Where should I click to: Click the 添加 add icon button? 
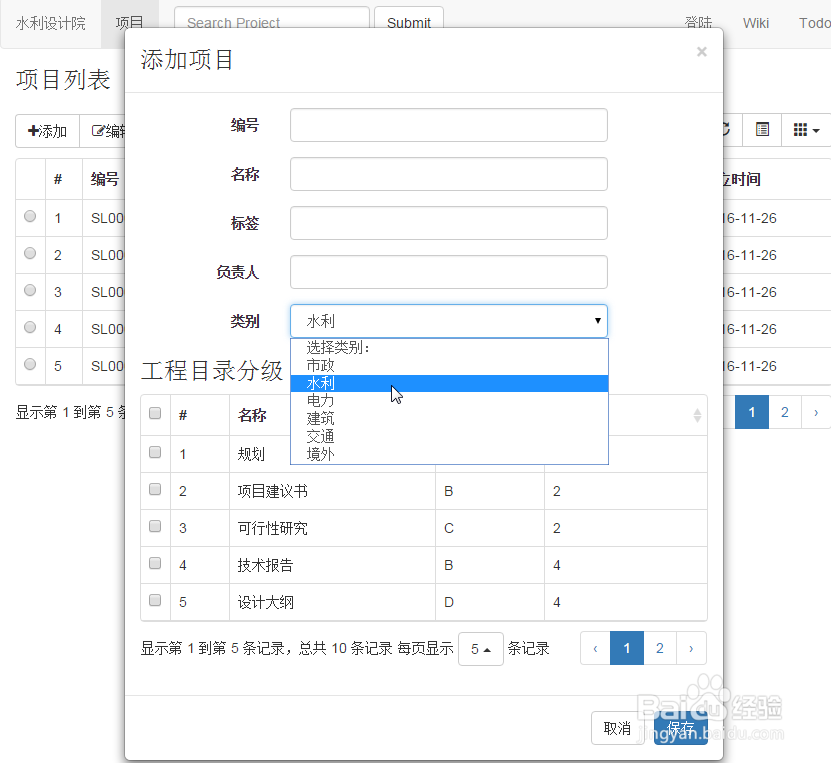[x=46, y=130]
